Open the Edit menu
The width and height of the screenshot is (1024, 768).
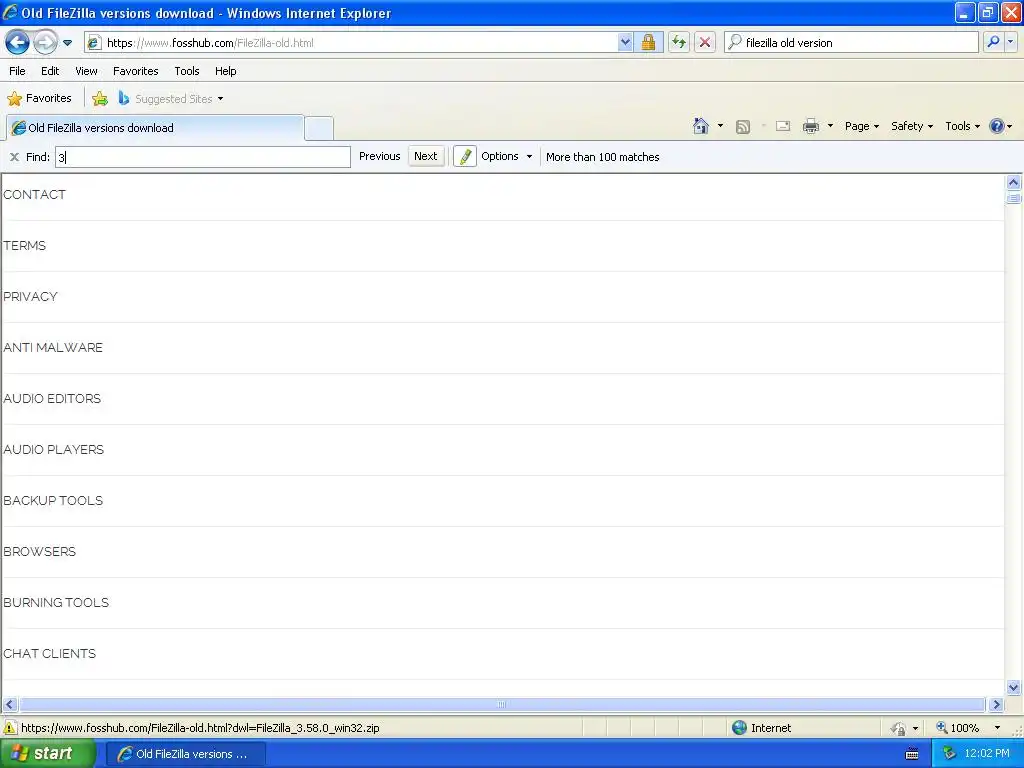pyautogui.click(x=50, y=71)
